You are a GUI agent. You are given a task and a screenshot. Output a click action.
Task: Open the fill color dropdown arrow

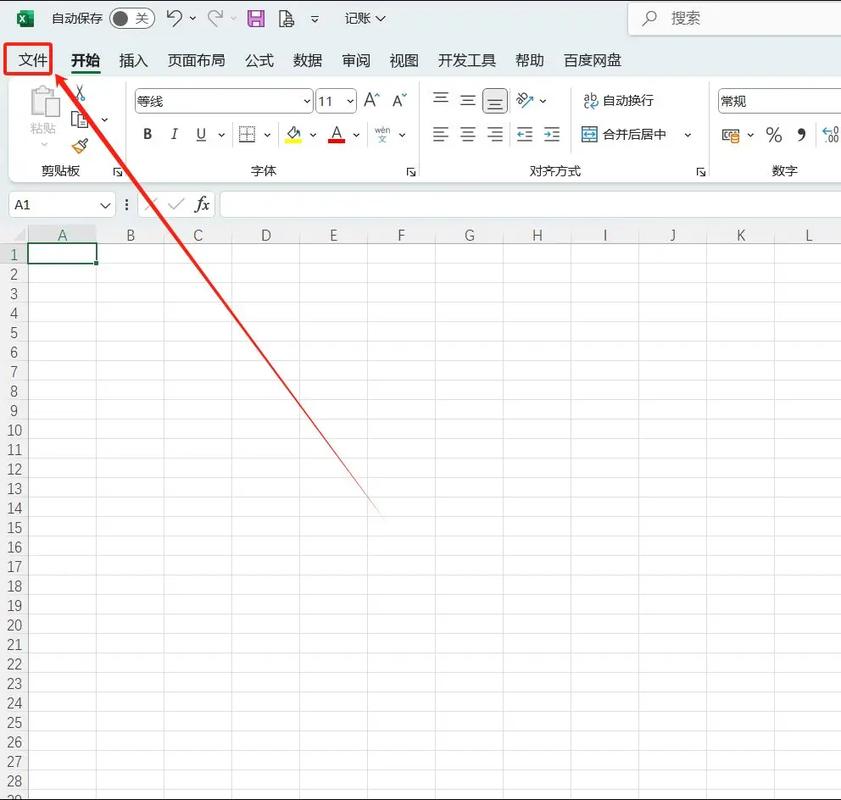tap(313, 135)
